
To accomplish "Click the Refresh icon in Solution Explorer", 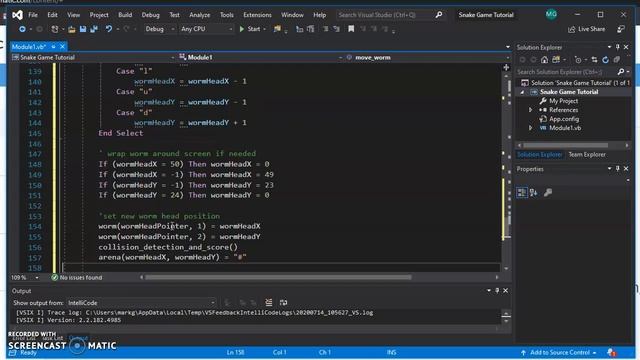I will (x=605, y=60).
